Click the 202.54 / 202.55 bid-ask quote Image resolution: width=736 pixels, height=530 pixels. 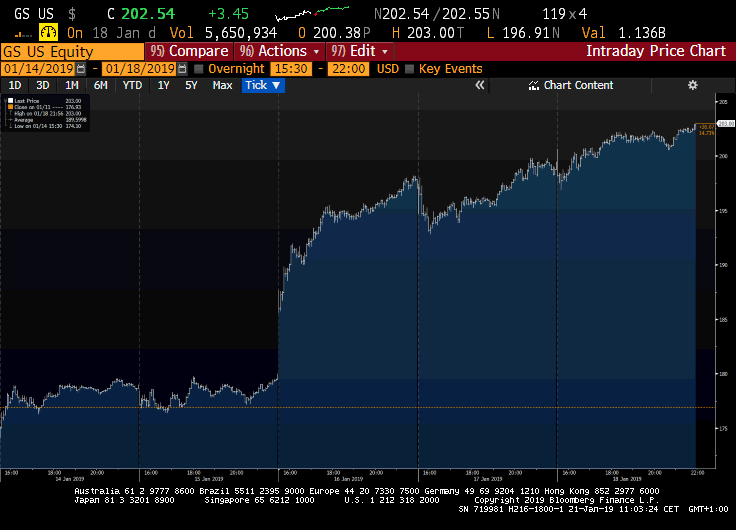[x=437, y=14]
